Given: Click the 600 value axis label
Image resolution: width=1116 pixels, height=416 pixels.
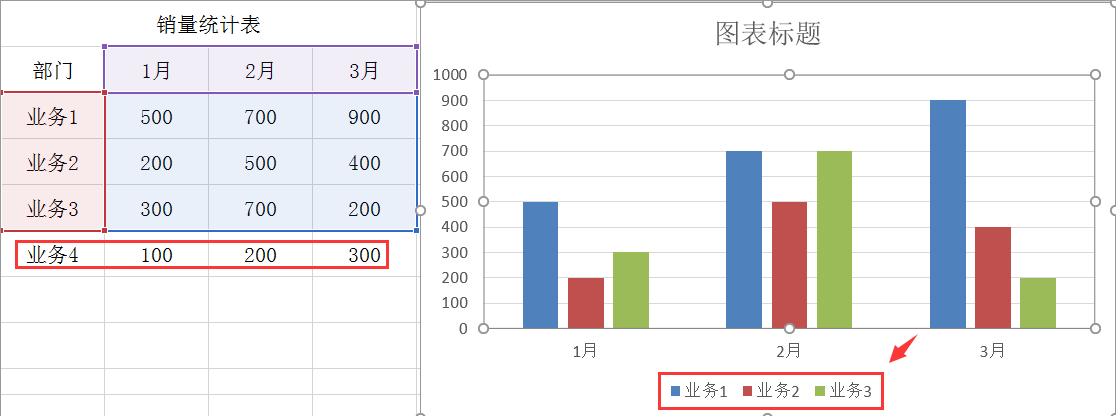Looking at the screenshot, I should pyautogui.click(x=454, y=177).
